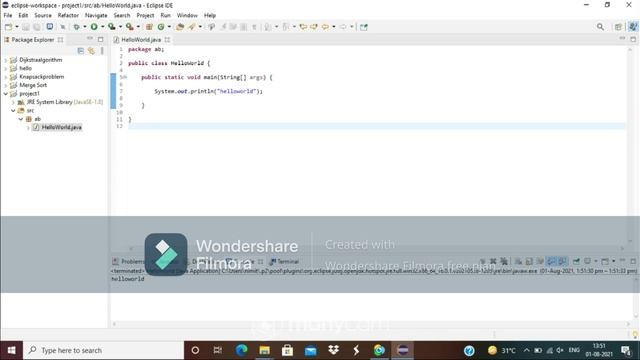Expand JRE System Library node
Screen dimensions: 640x360
13,102
